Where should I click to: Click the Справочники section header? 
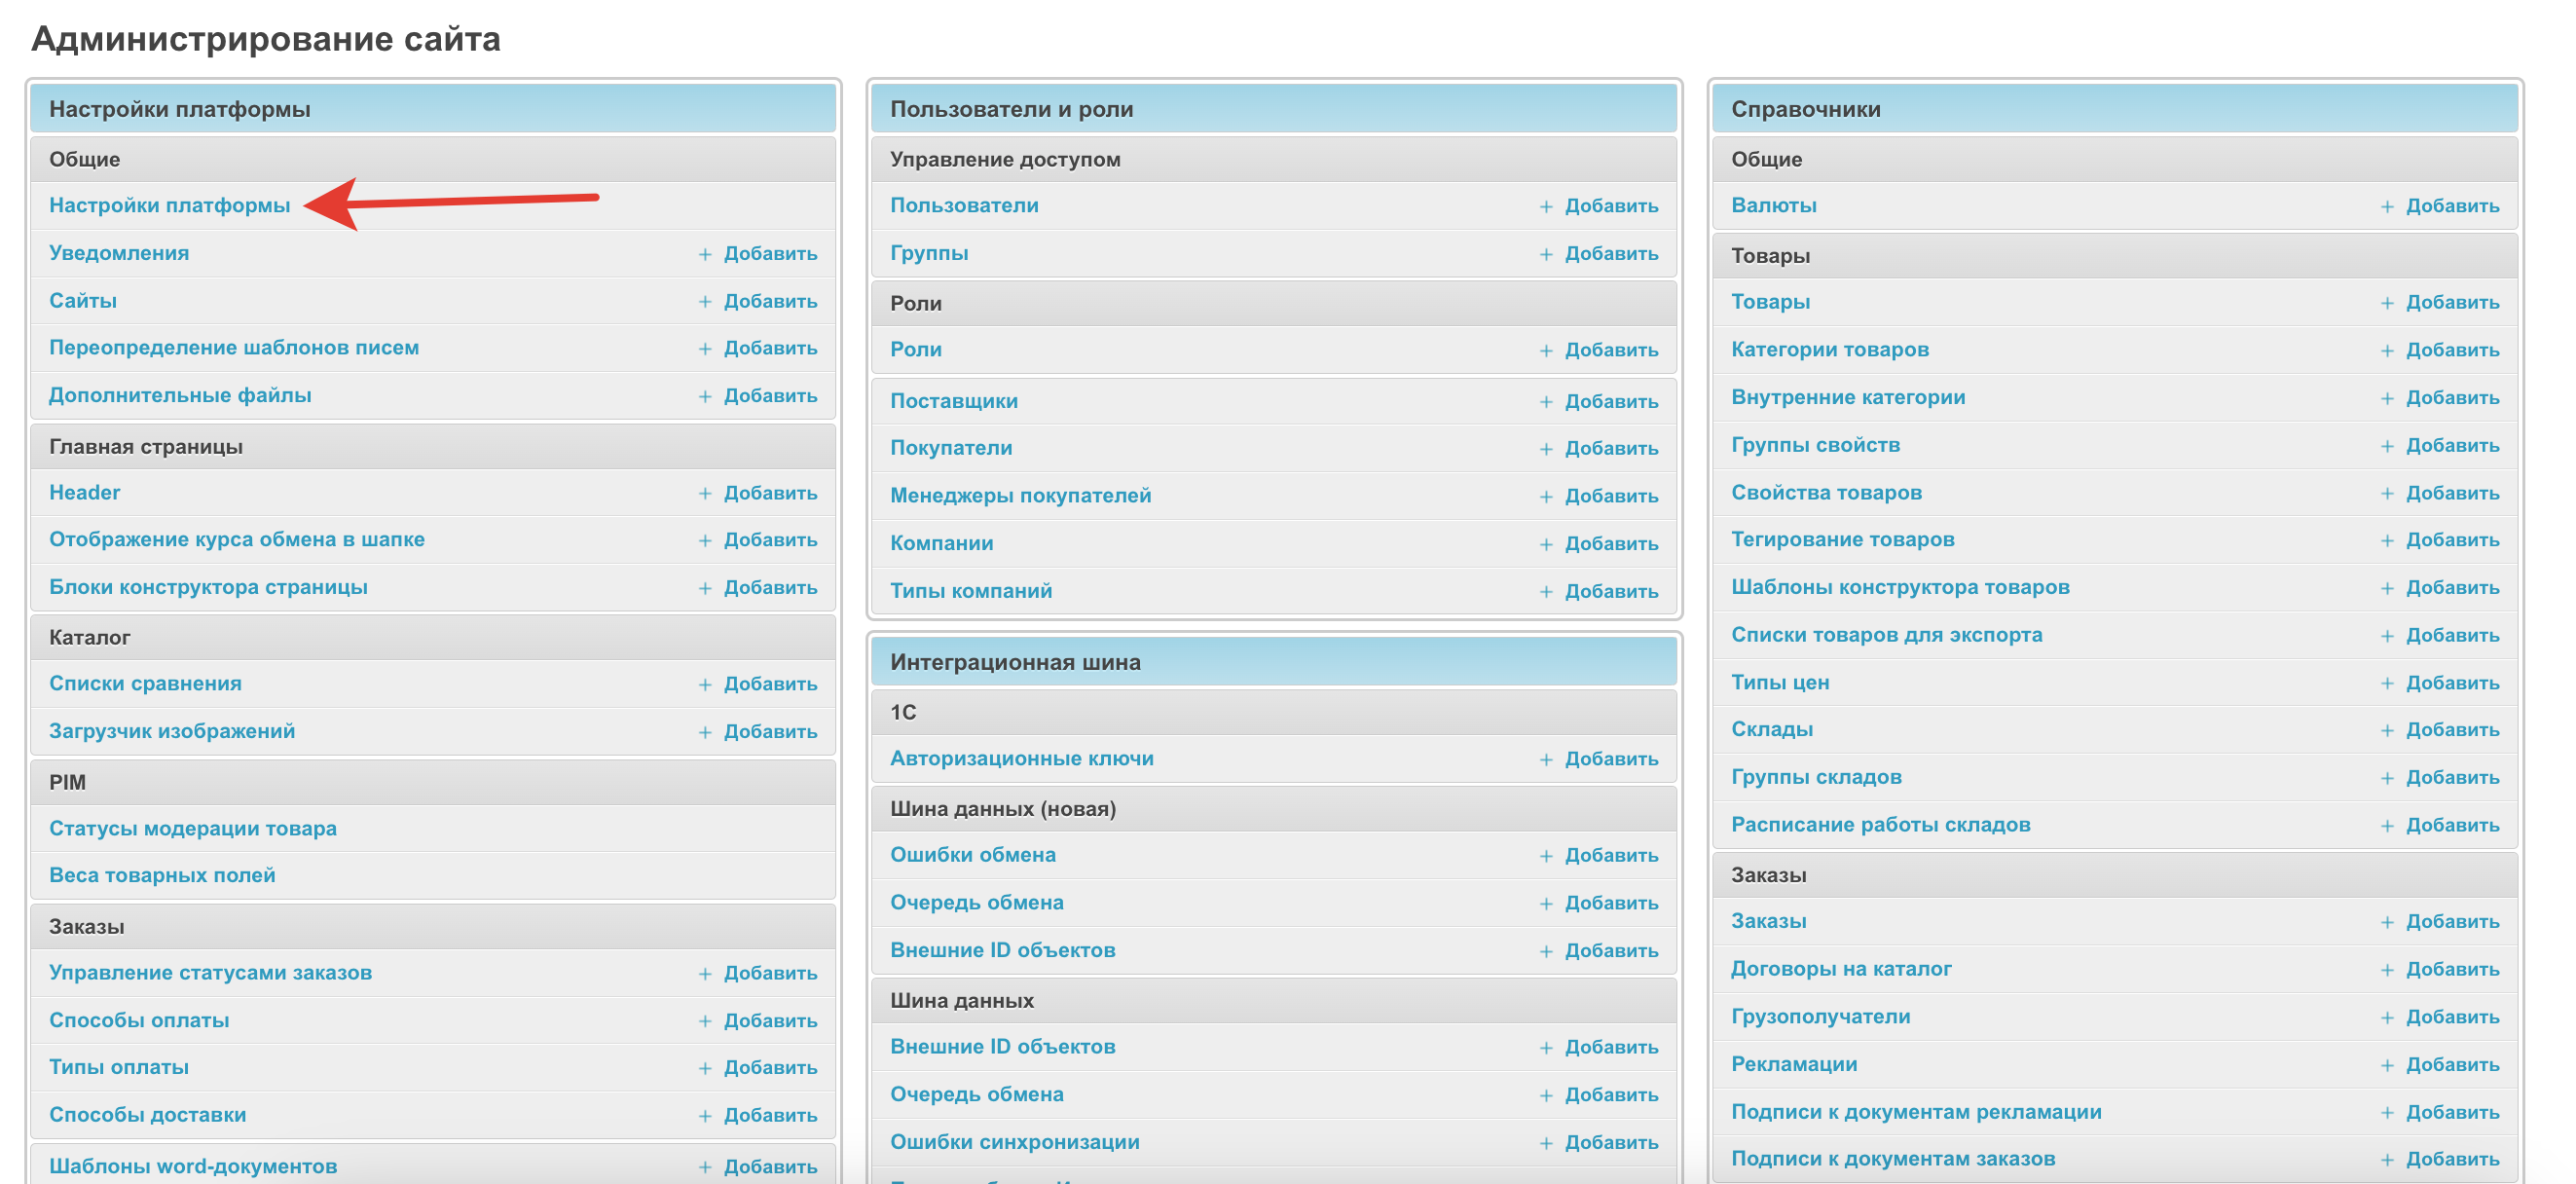pyautogui.click(x=1804, y=109)
